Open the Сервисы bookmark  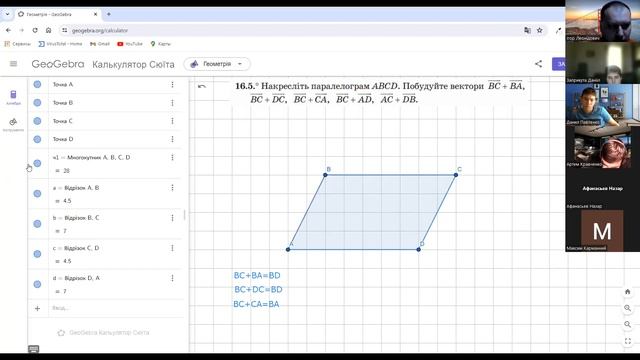(17, 44)
